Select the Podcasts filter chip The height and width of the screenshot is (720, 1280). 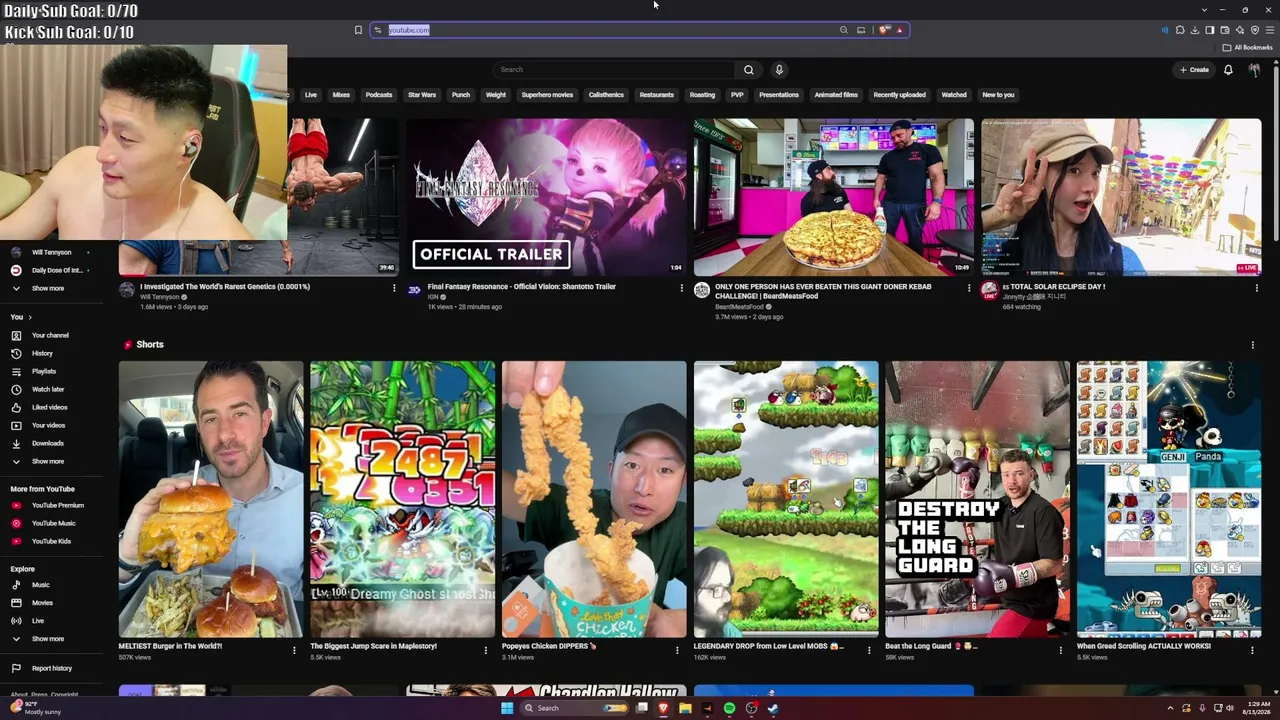pyautogui.click(x=379, y=95)
